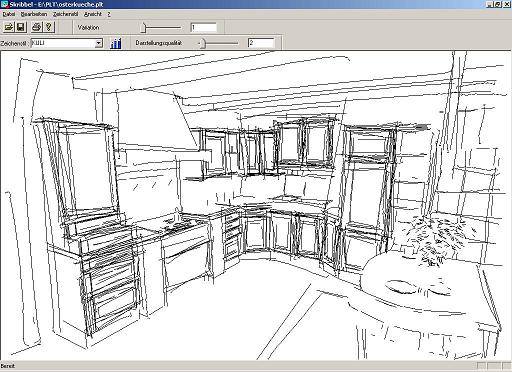Viewport: 512px width, 372px height.
Task: Click the printer icon in the toolbar
Action: pyautogui.click(x=37, y=27)
